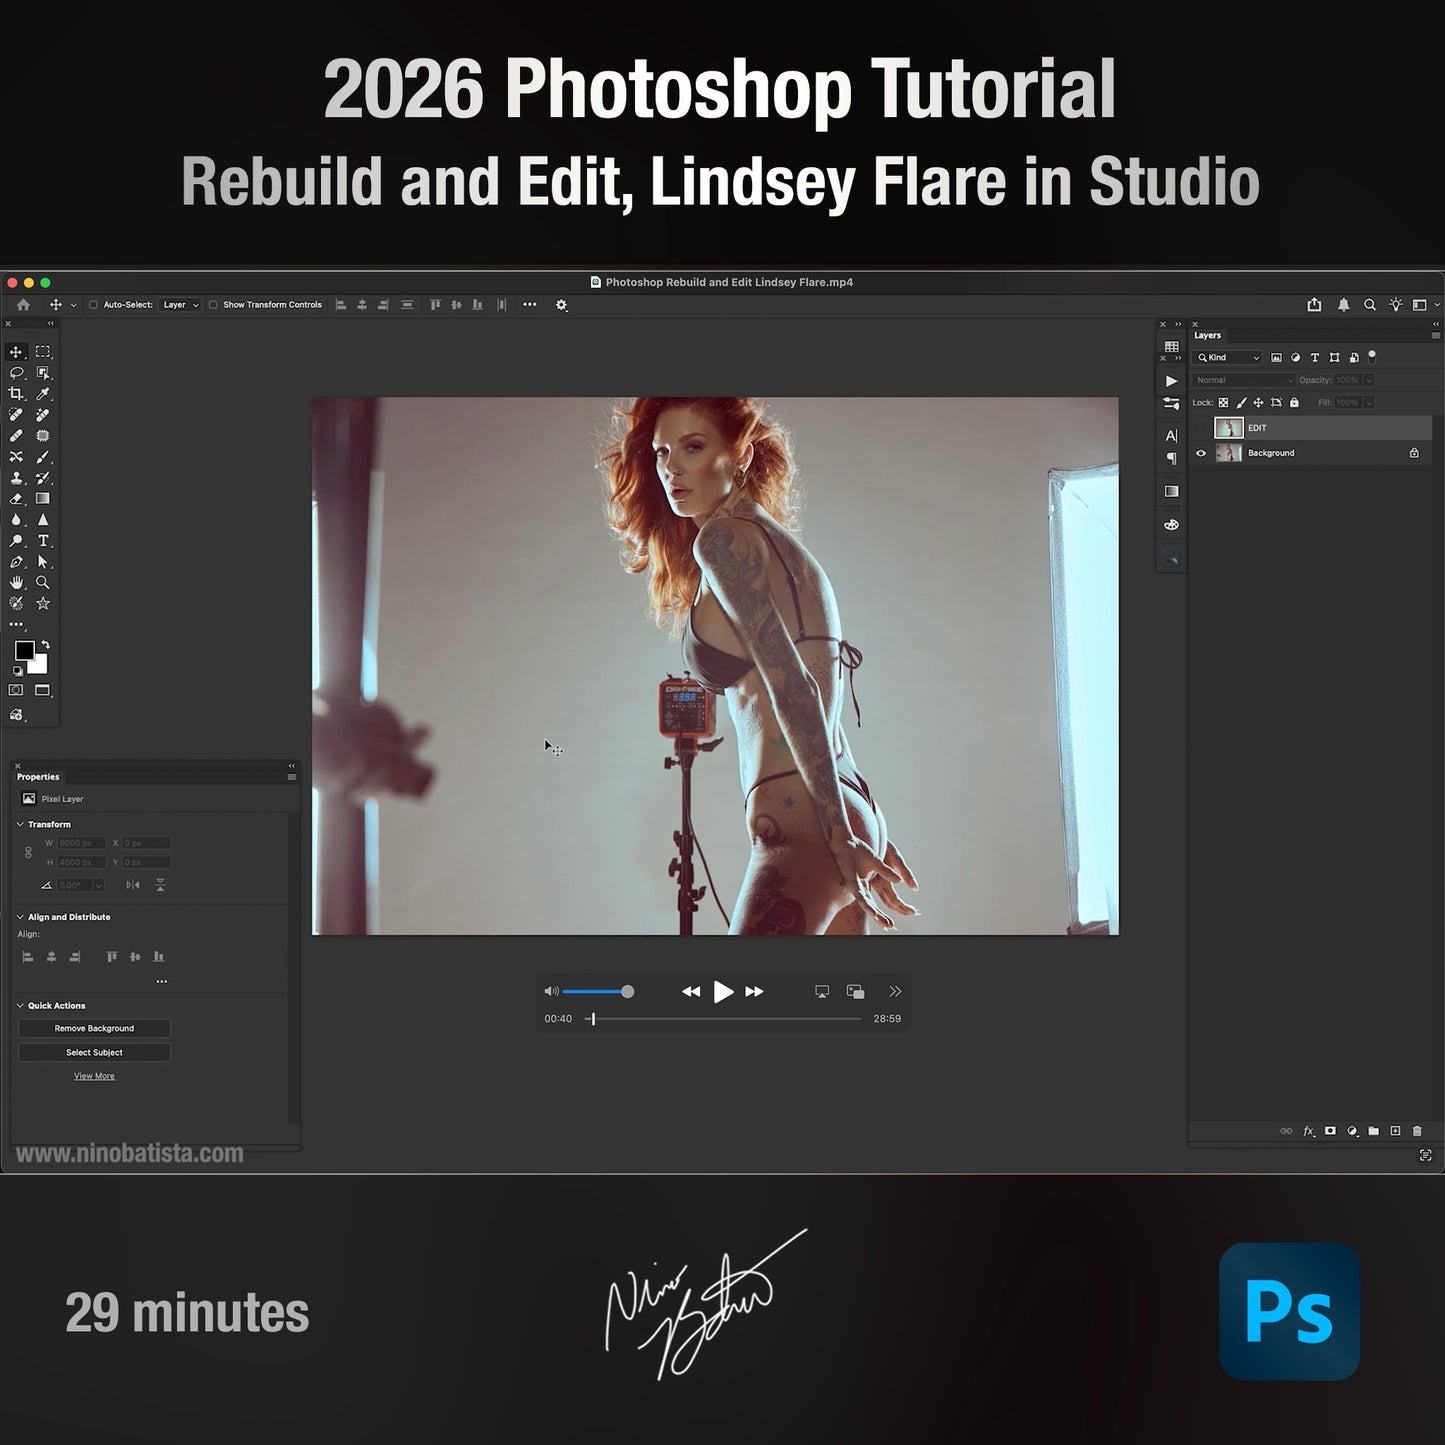Image resolution: width=1445 pixels, height=1445 pixels.
Task: Enable the lock transparent pixels toggle
Action: click(1223, 402)
